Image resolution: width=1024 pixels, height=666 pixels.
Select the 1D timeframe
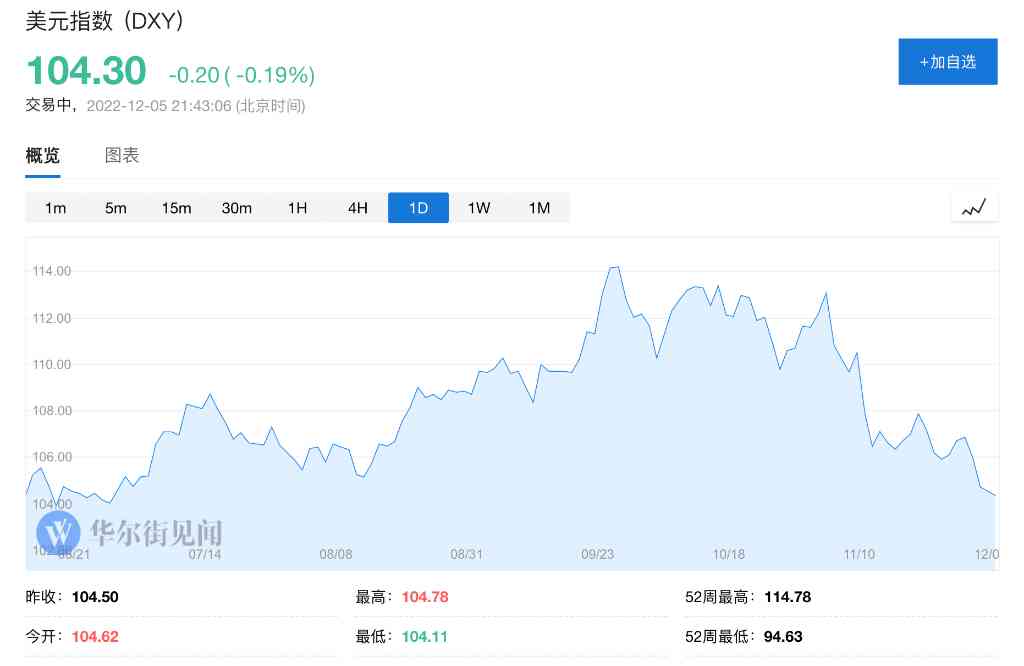tap(418, 207)
